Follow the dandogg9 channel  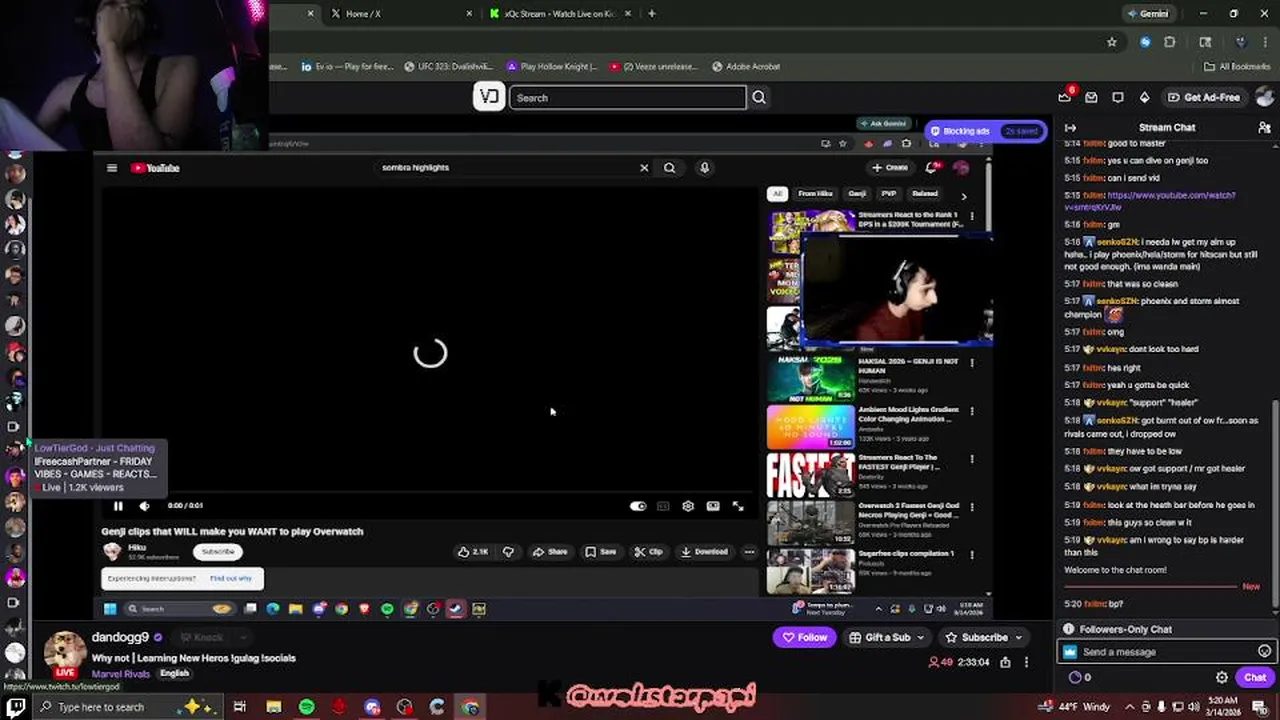point(805,637)
